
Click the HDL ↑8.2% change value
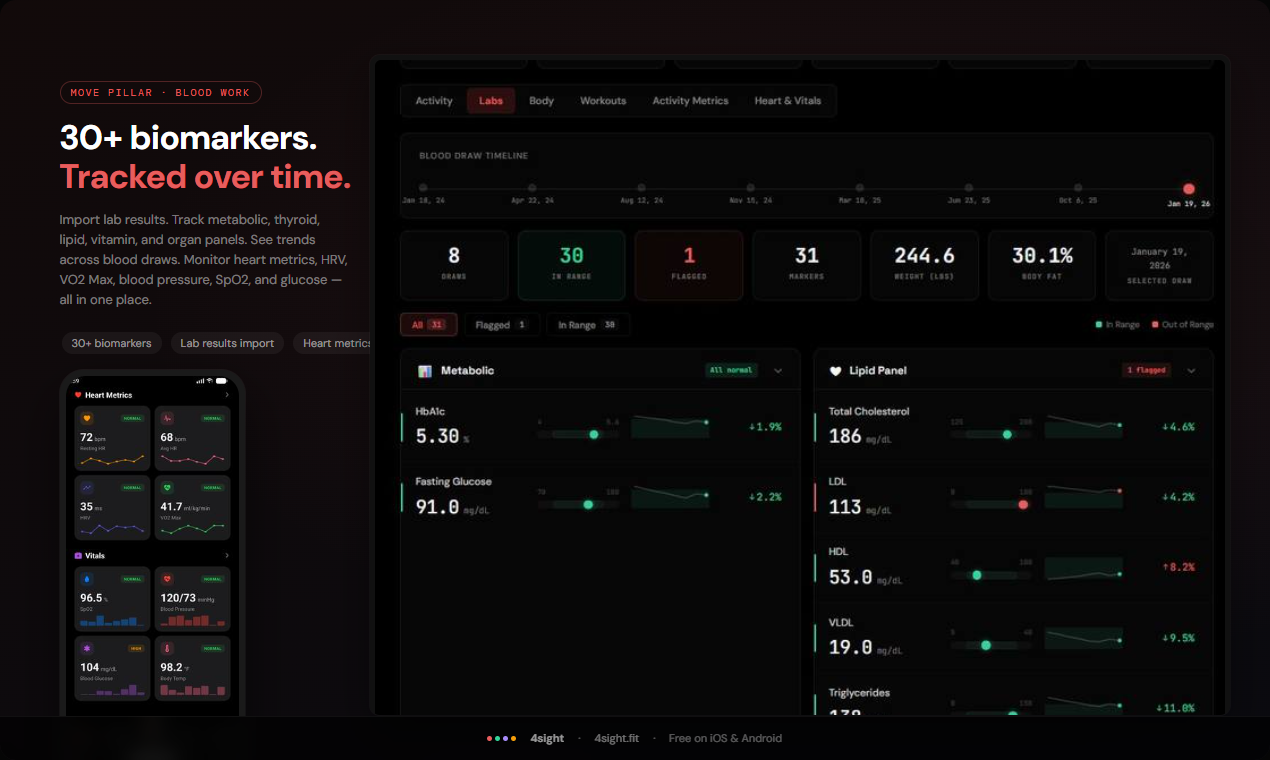pos(1178,567)
